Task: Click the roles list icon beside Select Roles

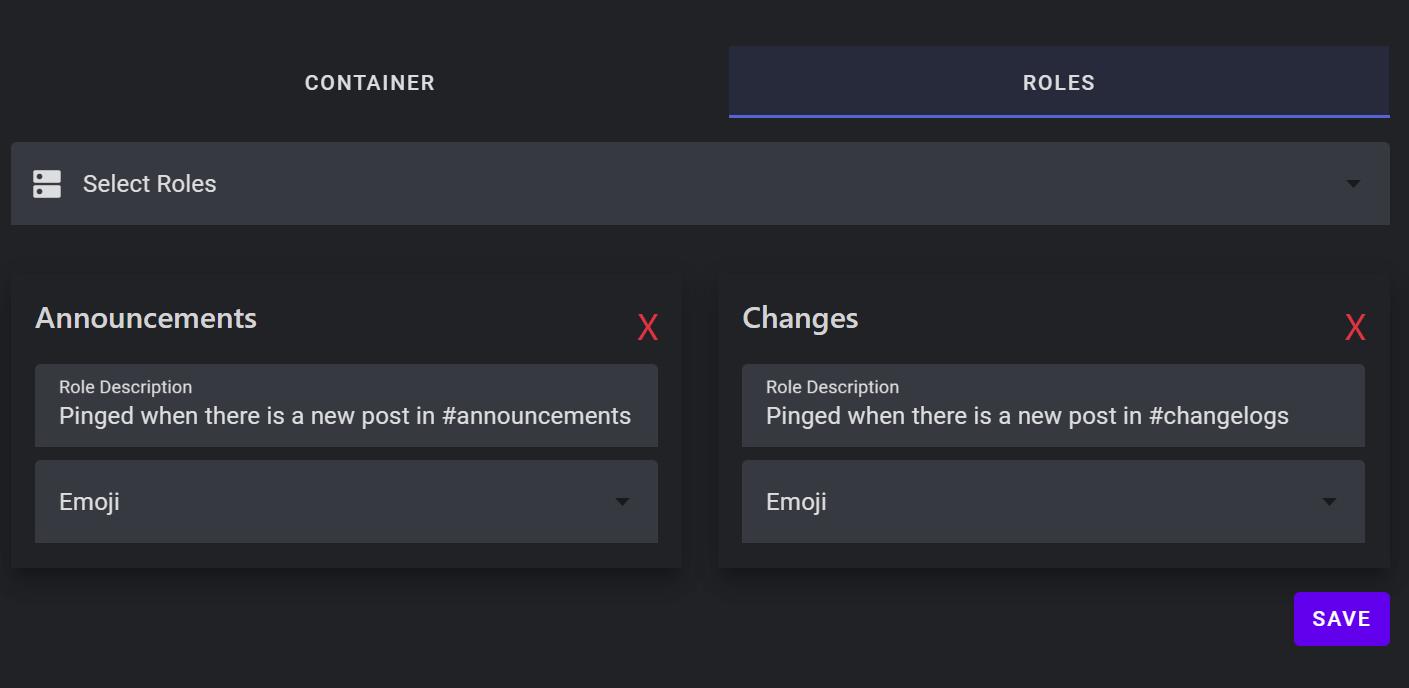Action: [46, 183]
